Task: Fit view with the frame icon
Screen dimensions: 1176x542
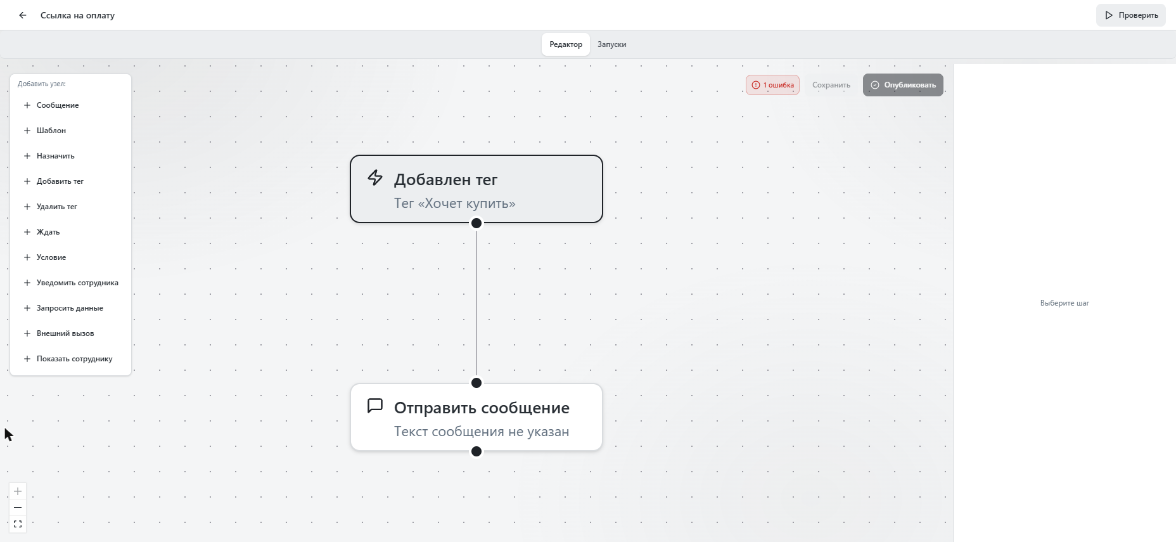Action: pyautogui.click(x=18, y=524)
